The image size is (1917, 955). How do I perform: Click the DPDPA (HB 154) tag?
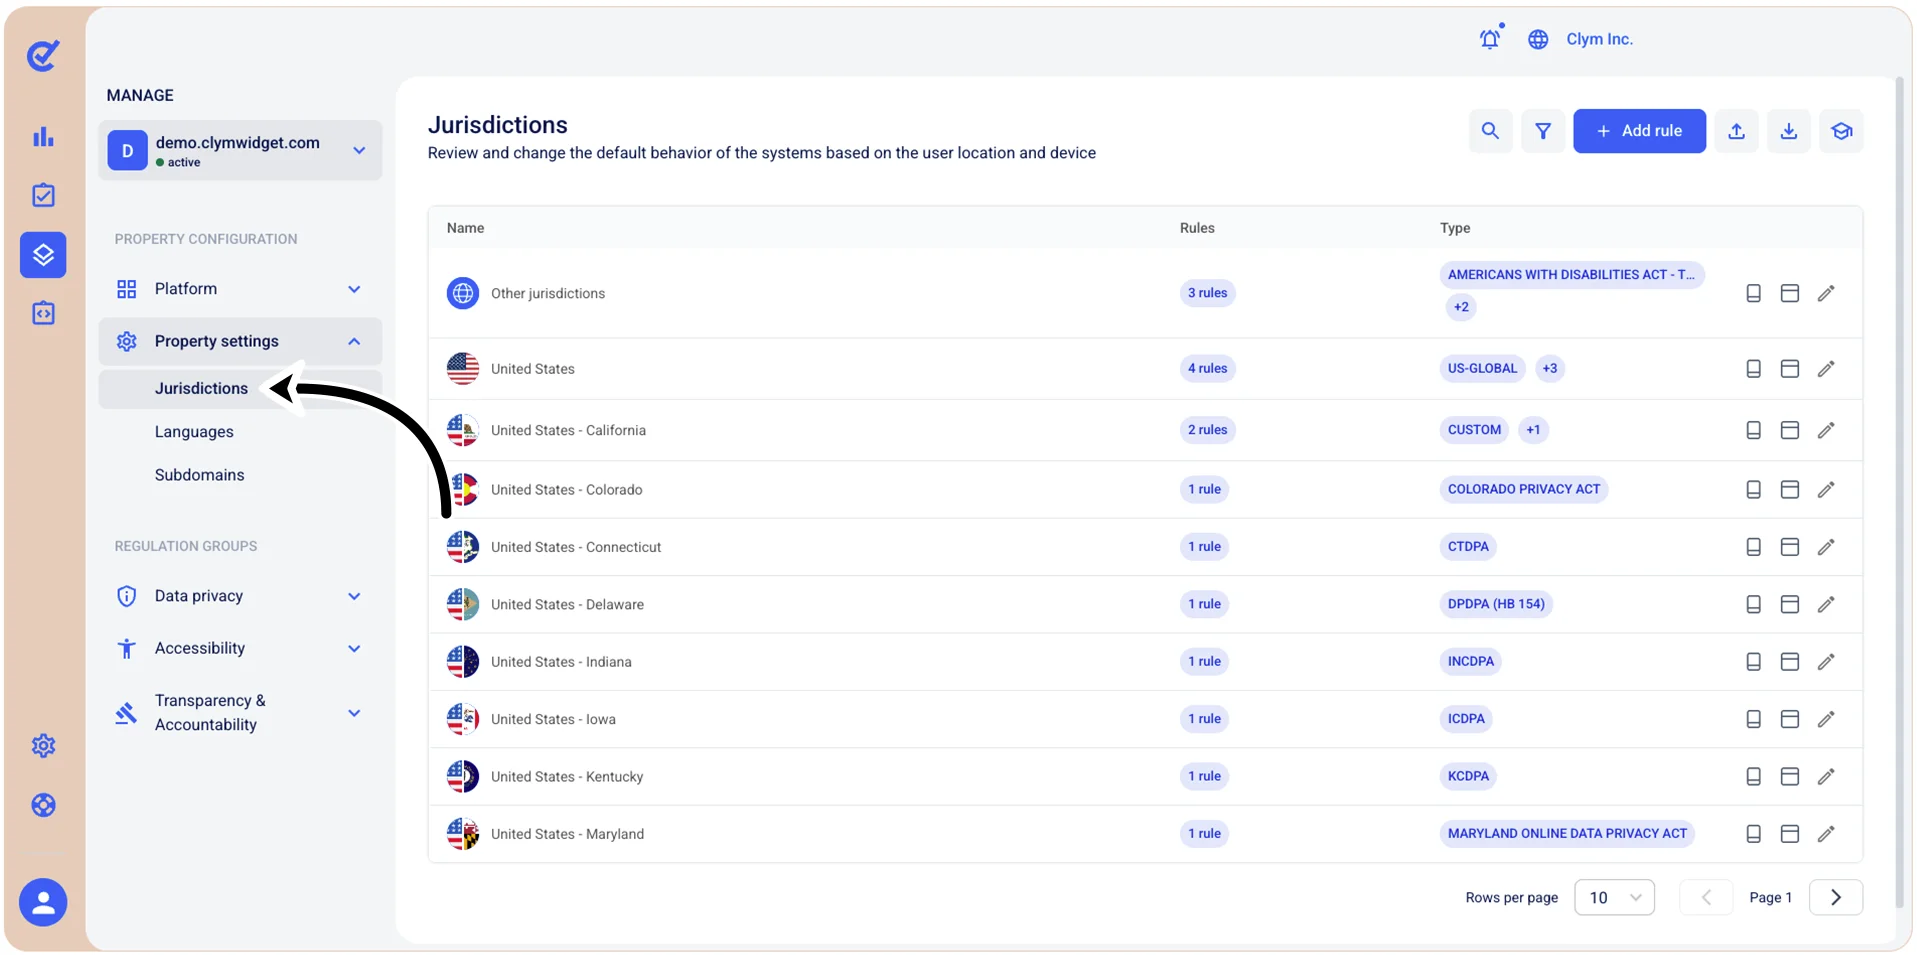1496,604
